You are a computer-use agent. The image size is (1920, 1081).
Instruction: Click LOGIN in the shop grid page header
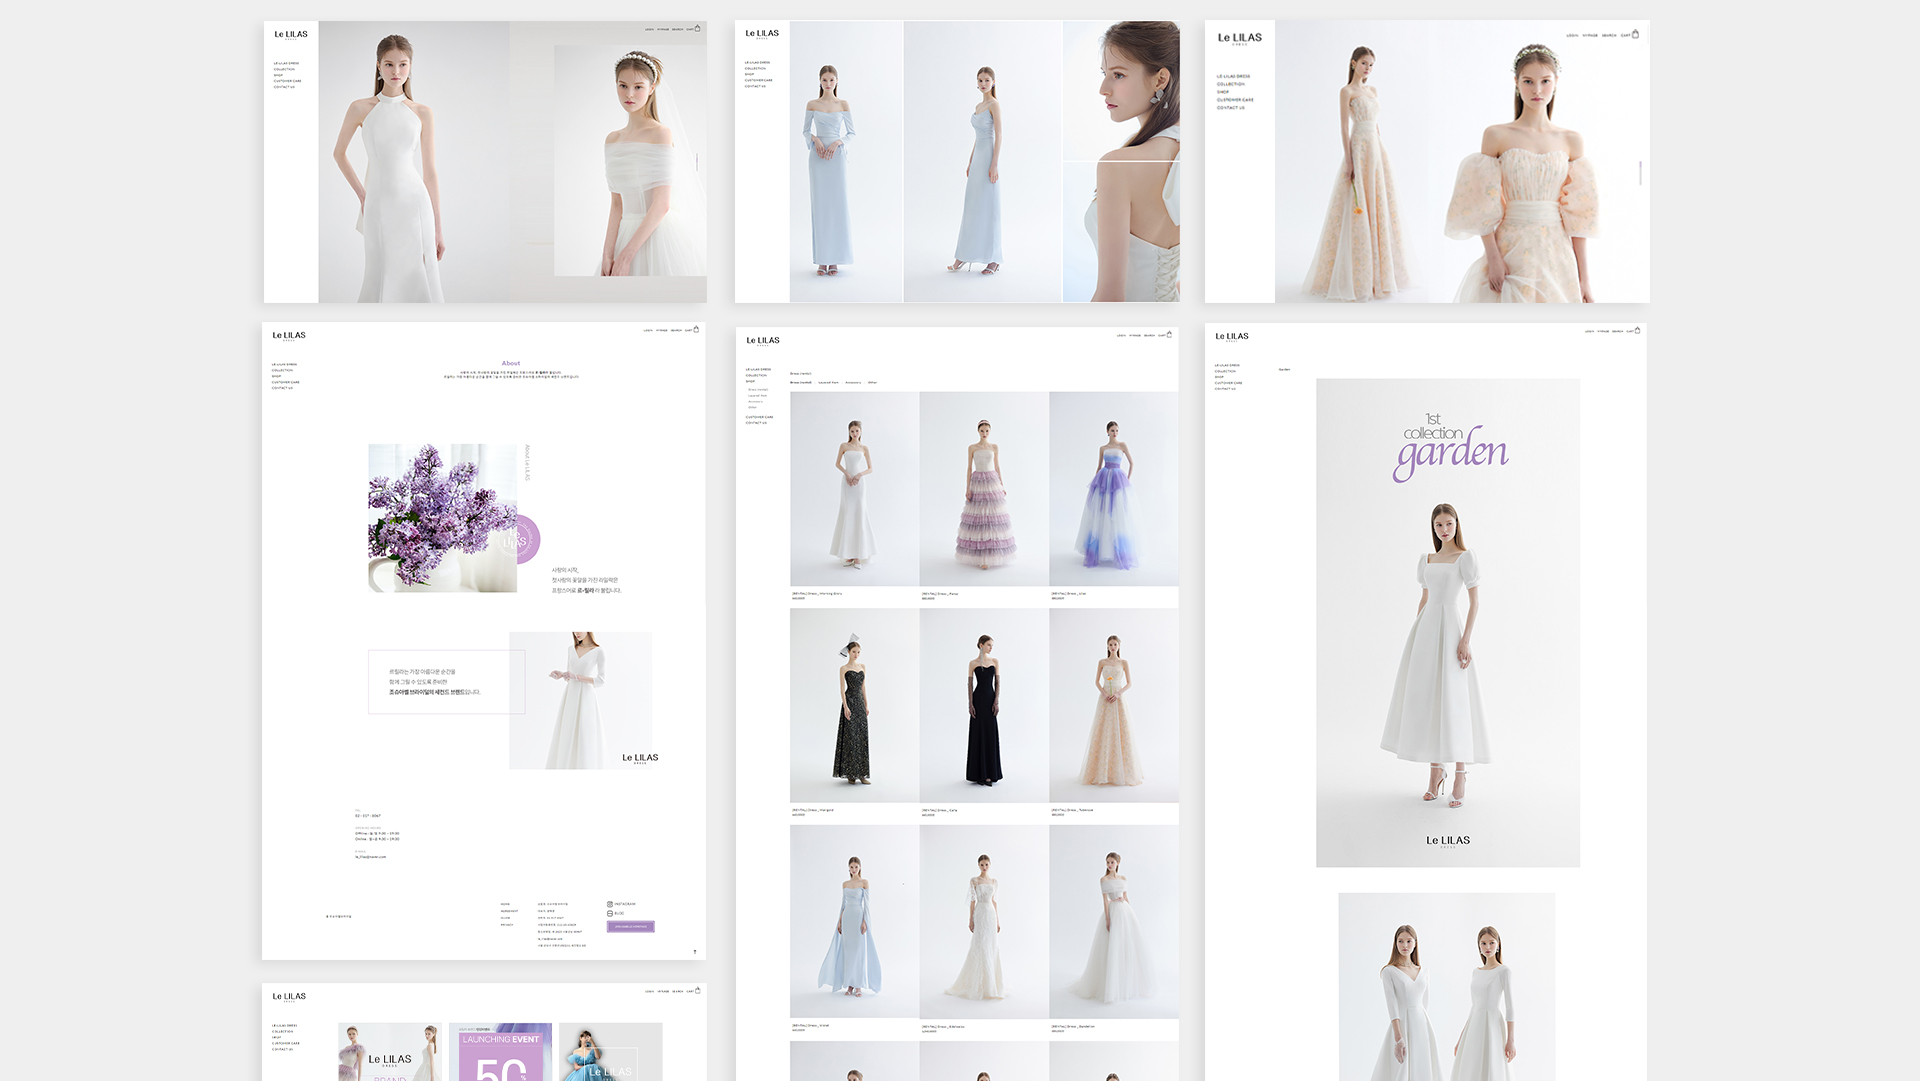(1121, 336)
